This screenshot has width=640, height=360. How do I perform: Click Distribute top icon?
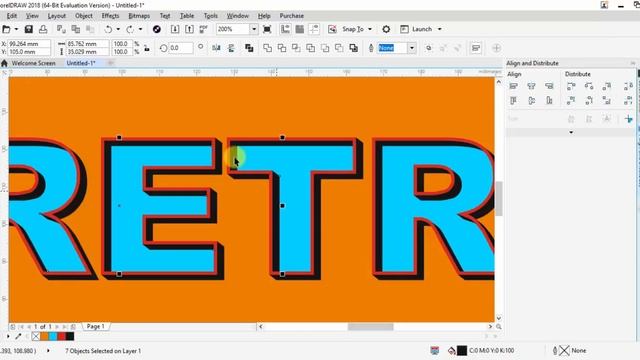[x=571, y=100]
